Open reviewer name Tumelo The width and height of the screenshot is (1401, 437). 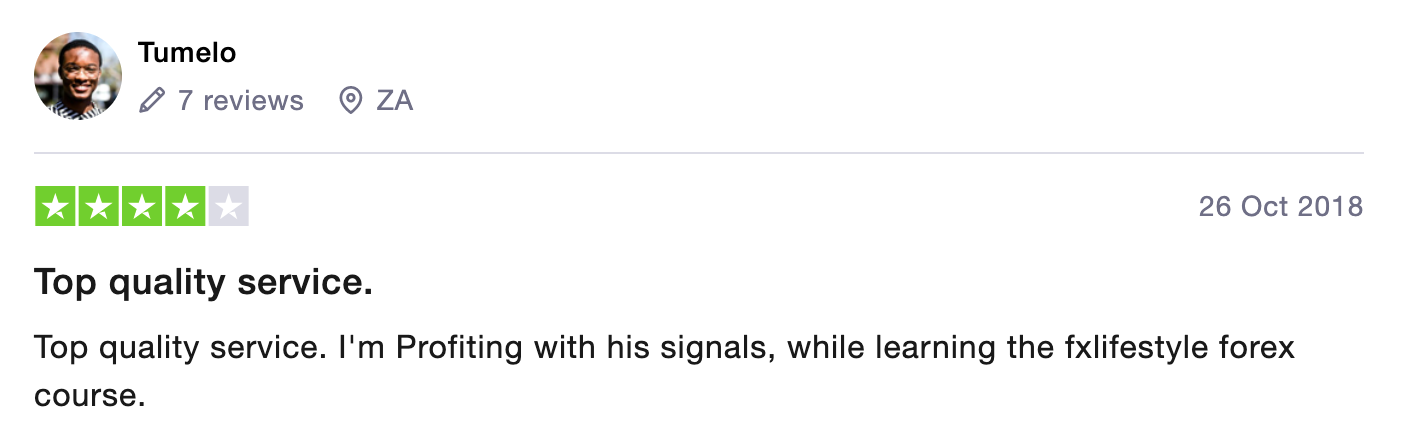pyautogui.click(x=187, y=52)
